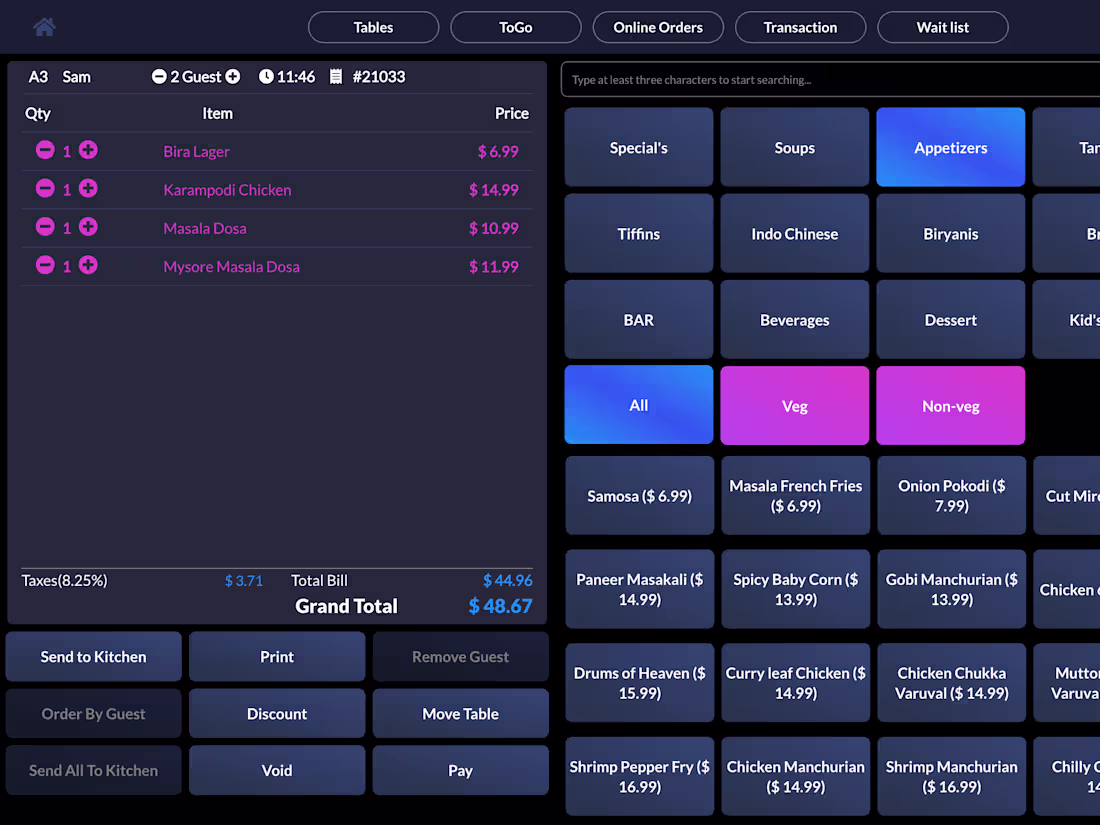Click Send All To Kitchen
The height and width of the screenshot is (825, 1100).
pyautogui.click(x=93, y=770)
